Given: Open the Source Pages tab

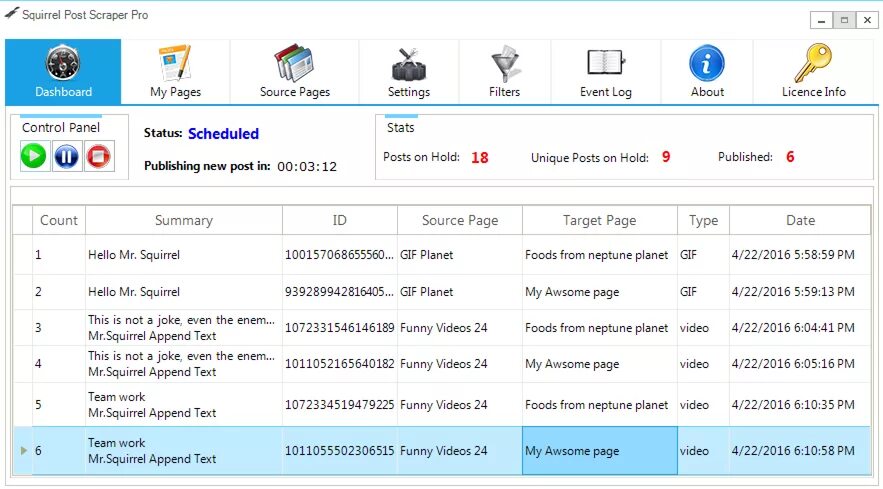Looking at the screenshot, I should pyautogui.click(x=295, y=72).
